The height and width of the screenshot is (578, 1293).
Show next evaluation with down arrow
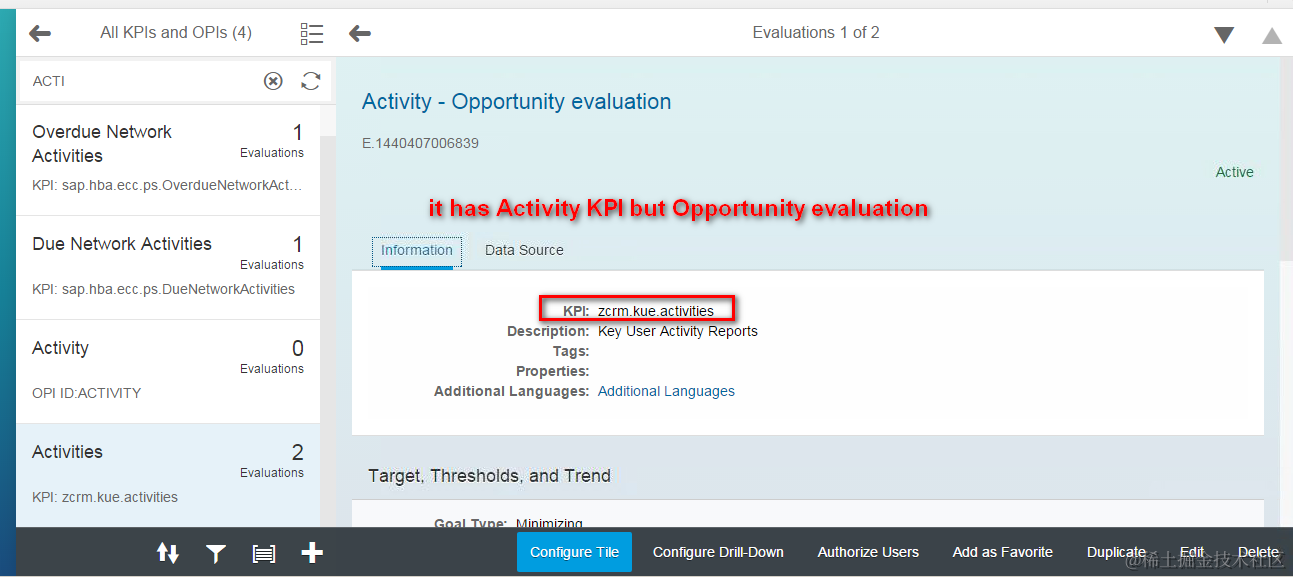tap(1224, 35)
